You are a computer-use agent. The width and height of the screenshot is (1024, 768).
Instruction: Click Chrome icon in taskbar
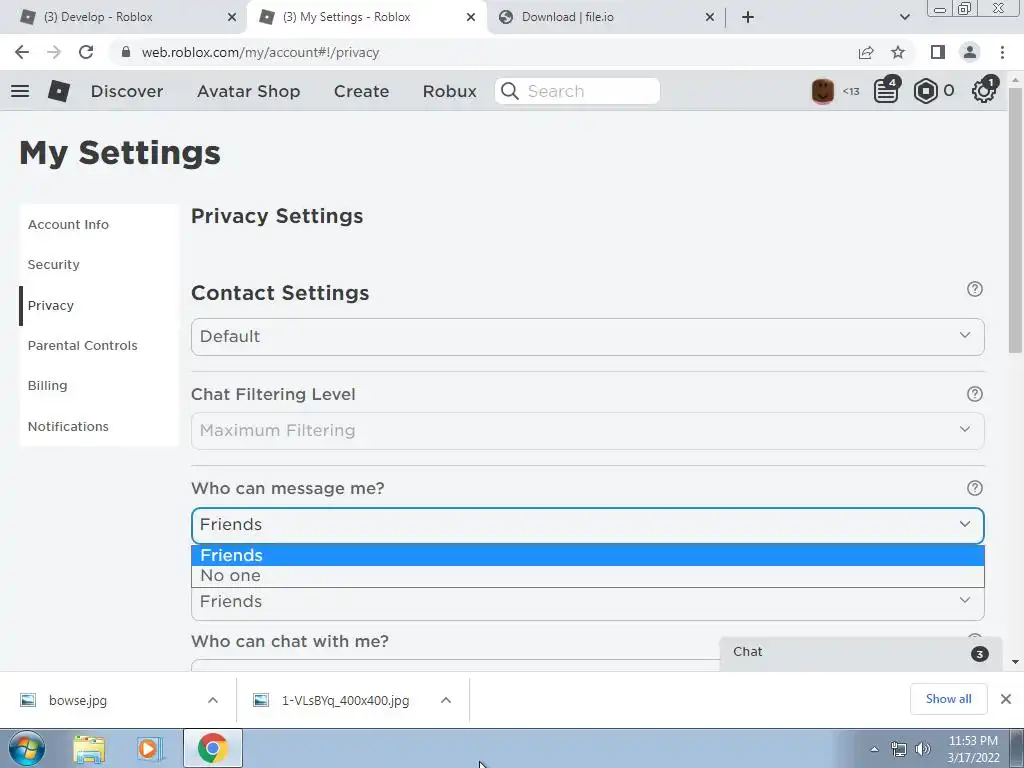click(212, 748)
